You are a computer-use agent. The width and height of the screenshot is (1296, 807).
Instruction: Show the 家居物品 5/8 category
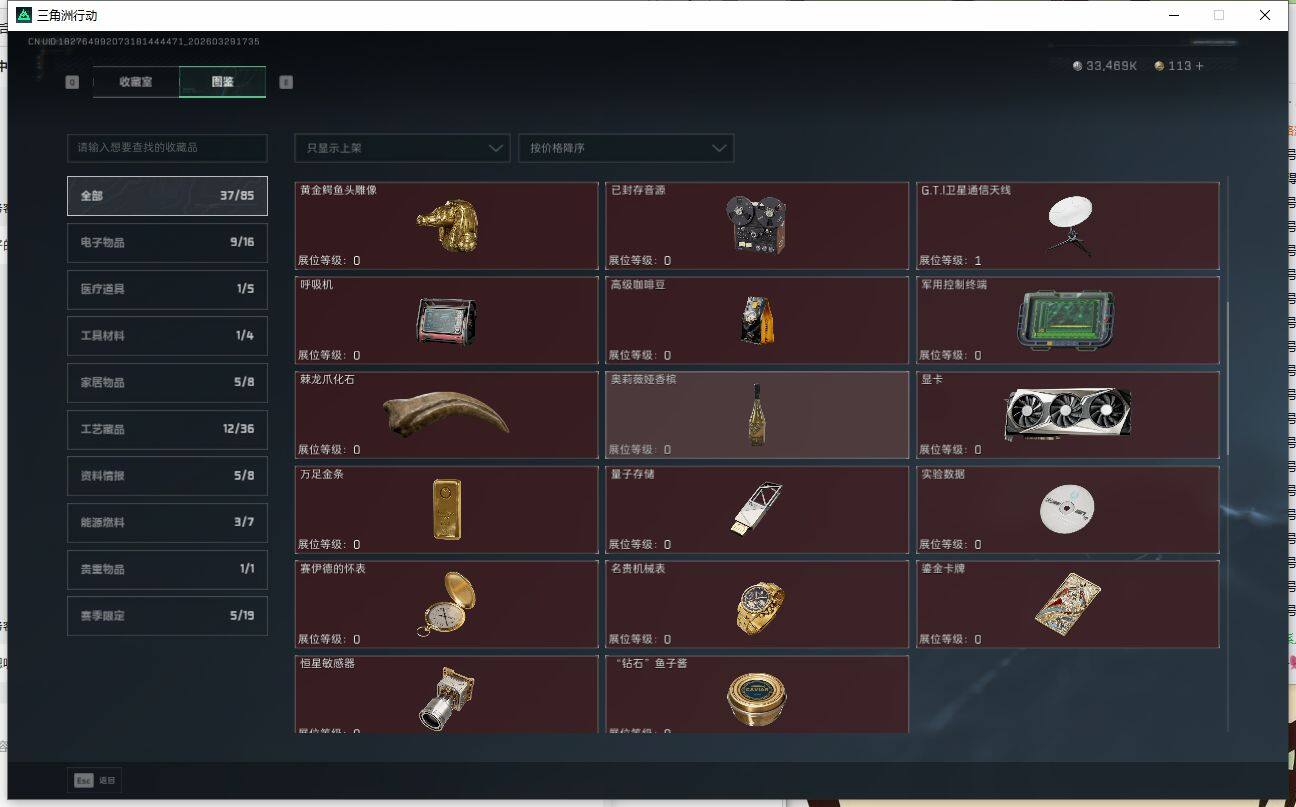167,382
